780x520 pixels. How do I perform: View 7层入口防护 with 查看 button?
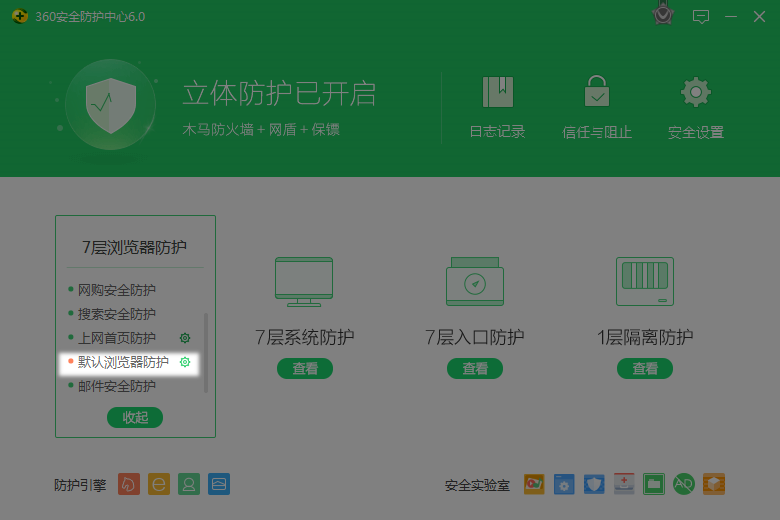click(475, 368)
